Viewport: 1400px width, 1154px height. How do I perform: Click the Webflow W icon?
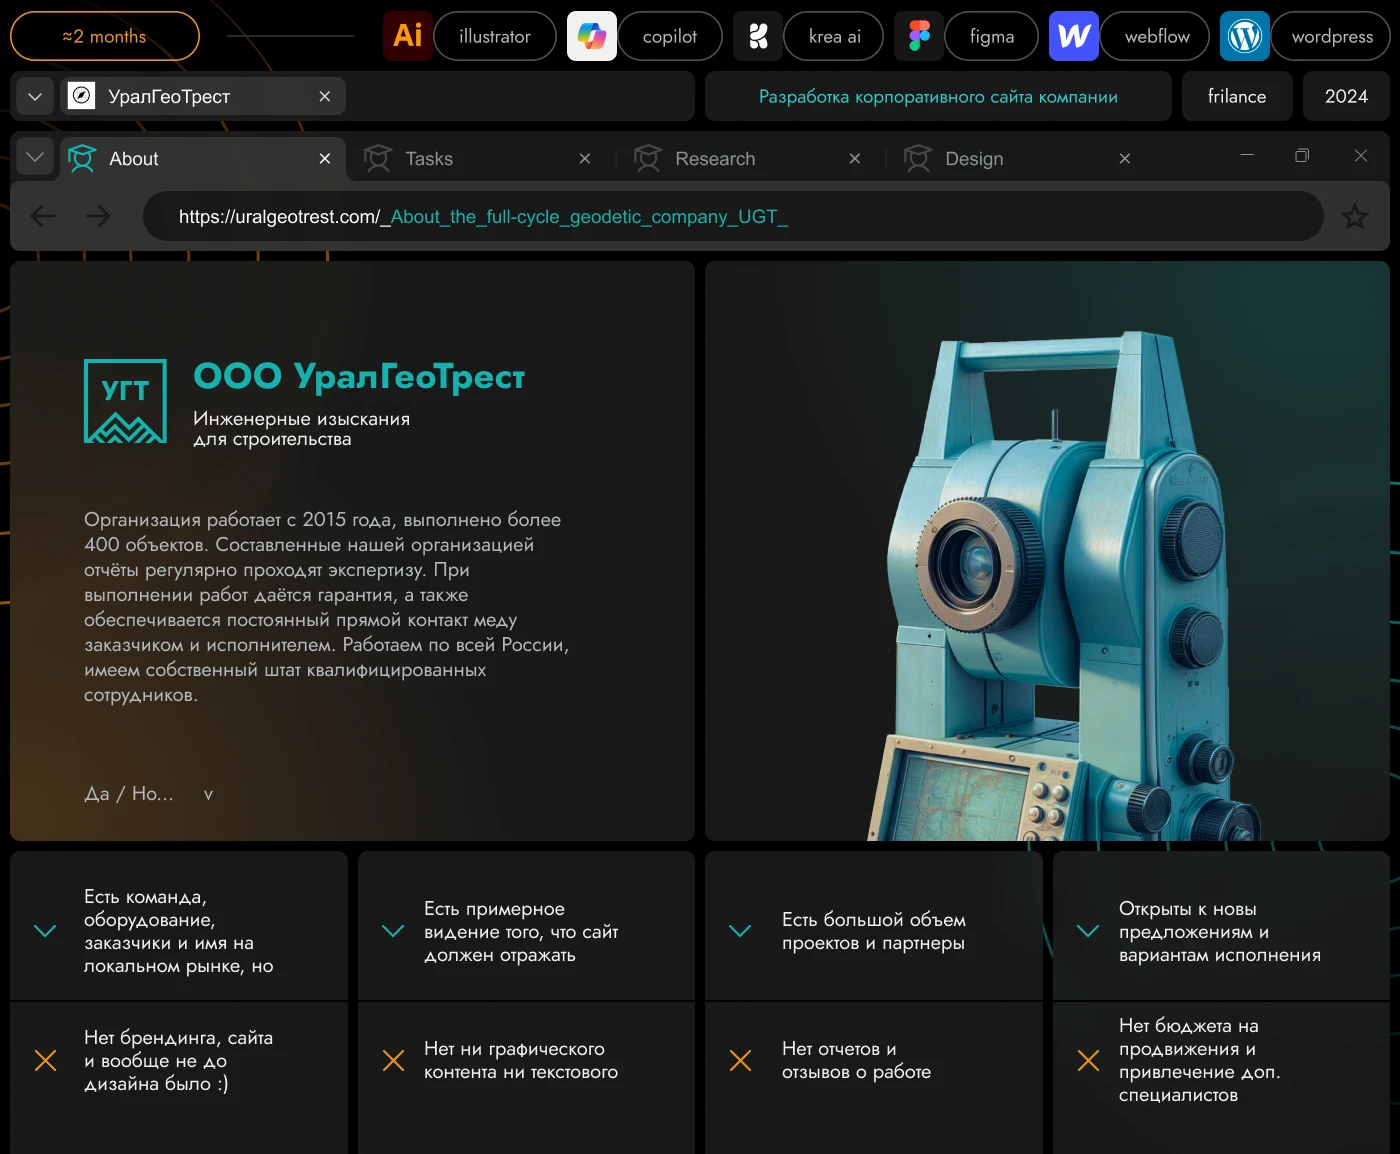[1073, 36]
